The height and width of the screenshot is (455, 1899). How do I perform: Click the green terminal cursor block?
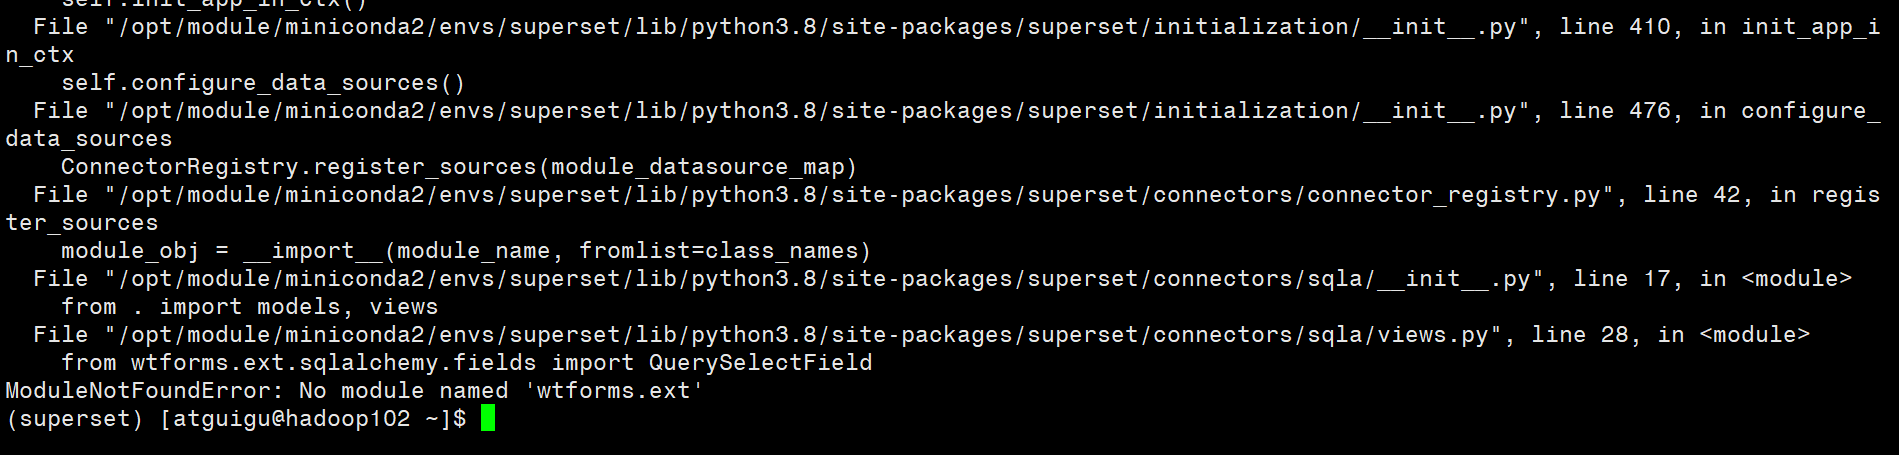488,418
